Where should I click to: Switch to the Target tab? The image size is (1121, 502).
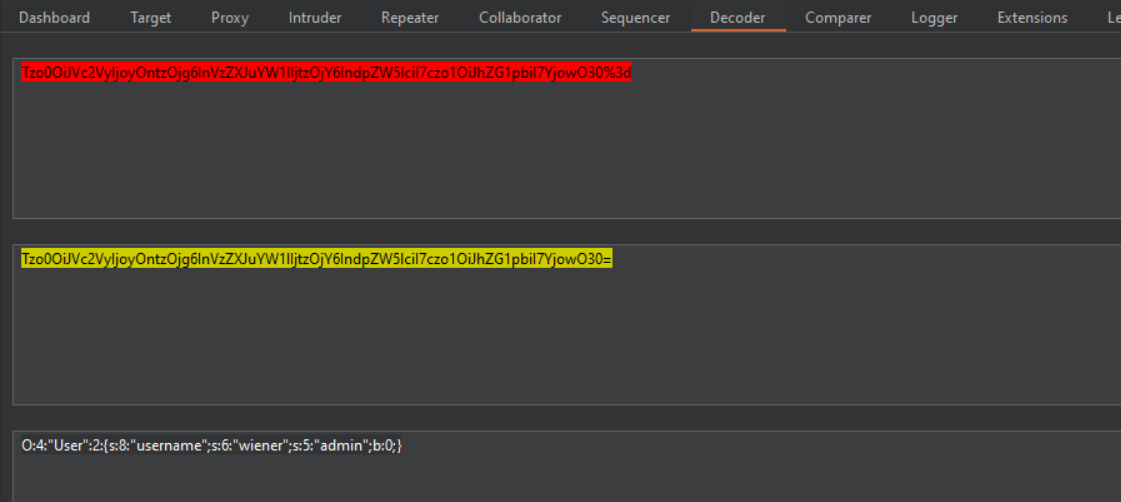coord(150,18)
